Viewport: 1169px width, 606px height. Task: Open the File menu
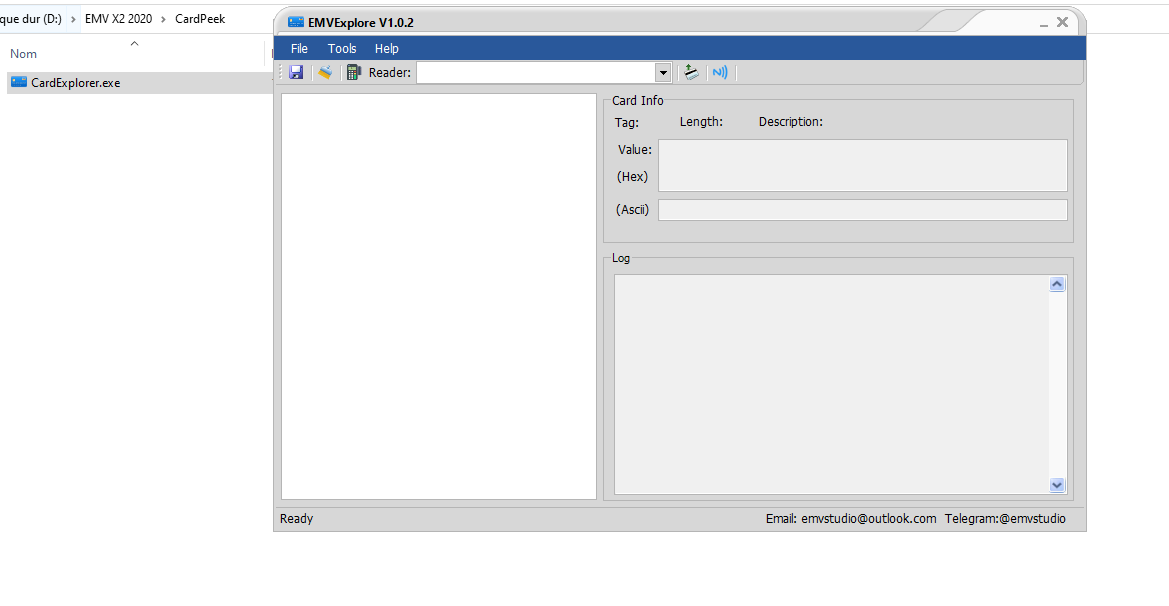click(x=299, y=48)
